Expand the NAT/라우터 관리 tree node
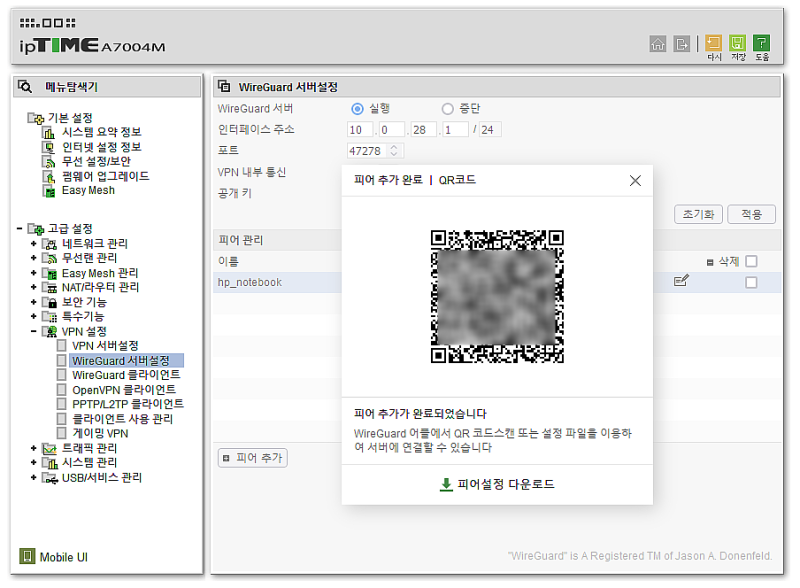Viewport: 800px width, 588px height. (34, 287)
